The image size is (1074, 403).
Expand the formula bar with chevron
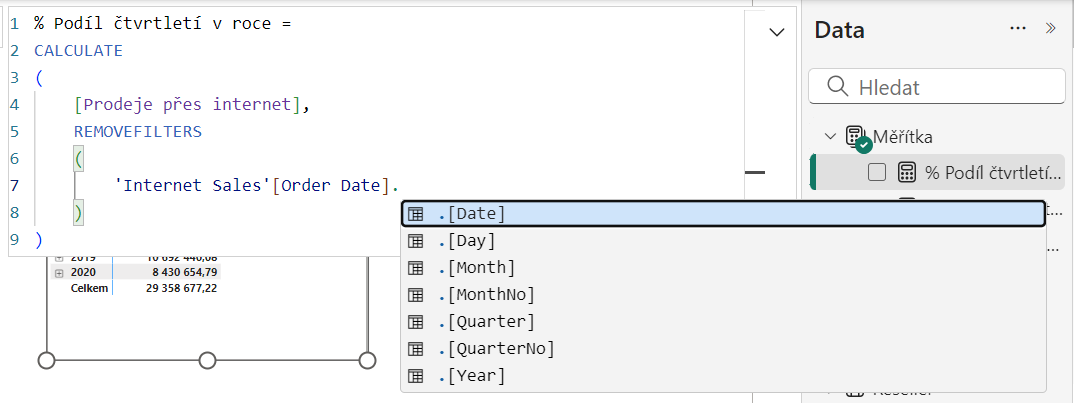point(776,32)
